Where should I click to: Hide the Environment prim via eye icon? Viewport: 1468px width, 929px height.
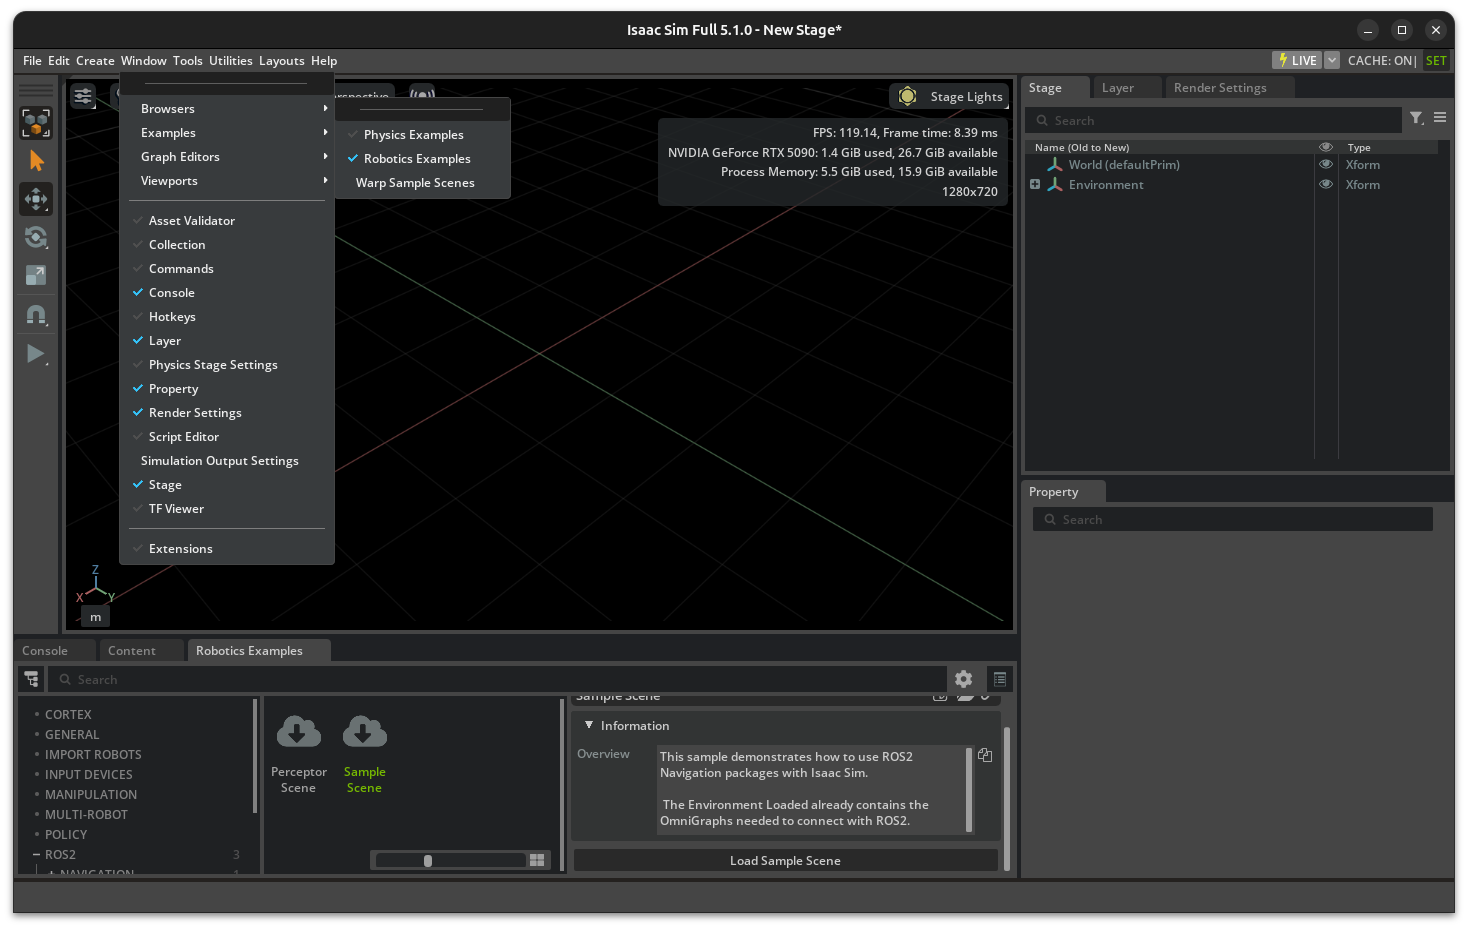point(1326,184)
